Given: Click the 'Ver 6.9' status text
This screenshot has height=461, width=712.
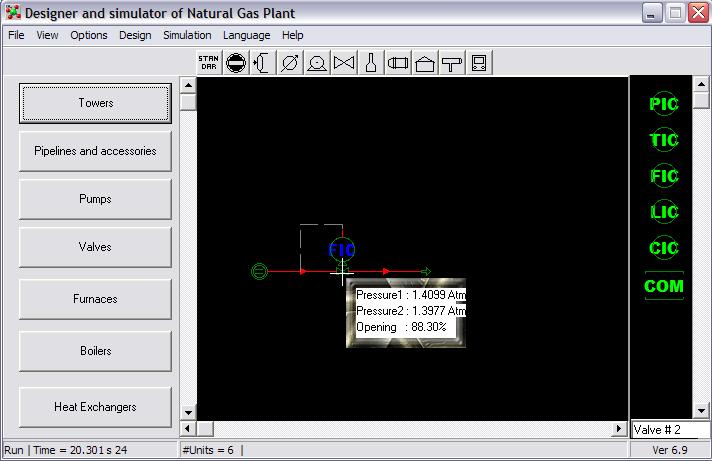Looking at the screenshot, I should (x=670, y=450).
